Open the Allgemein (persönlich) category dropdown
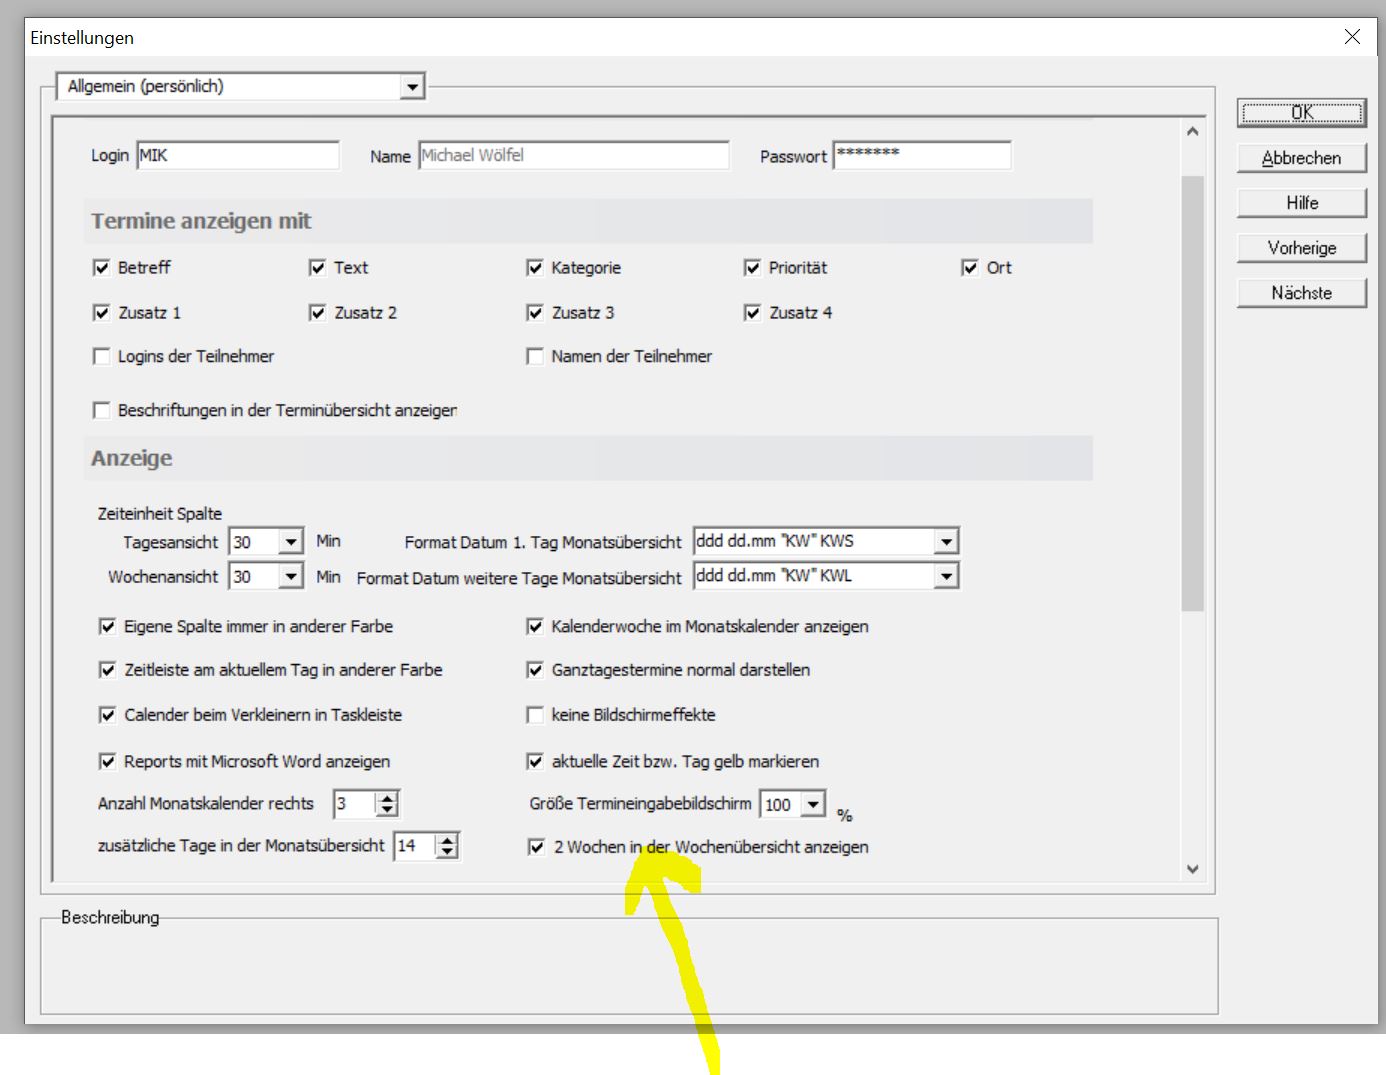1386x1075 pixels. [412, 87]
